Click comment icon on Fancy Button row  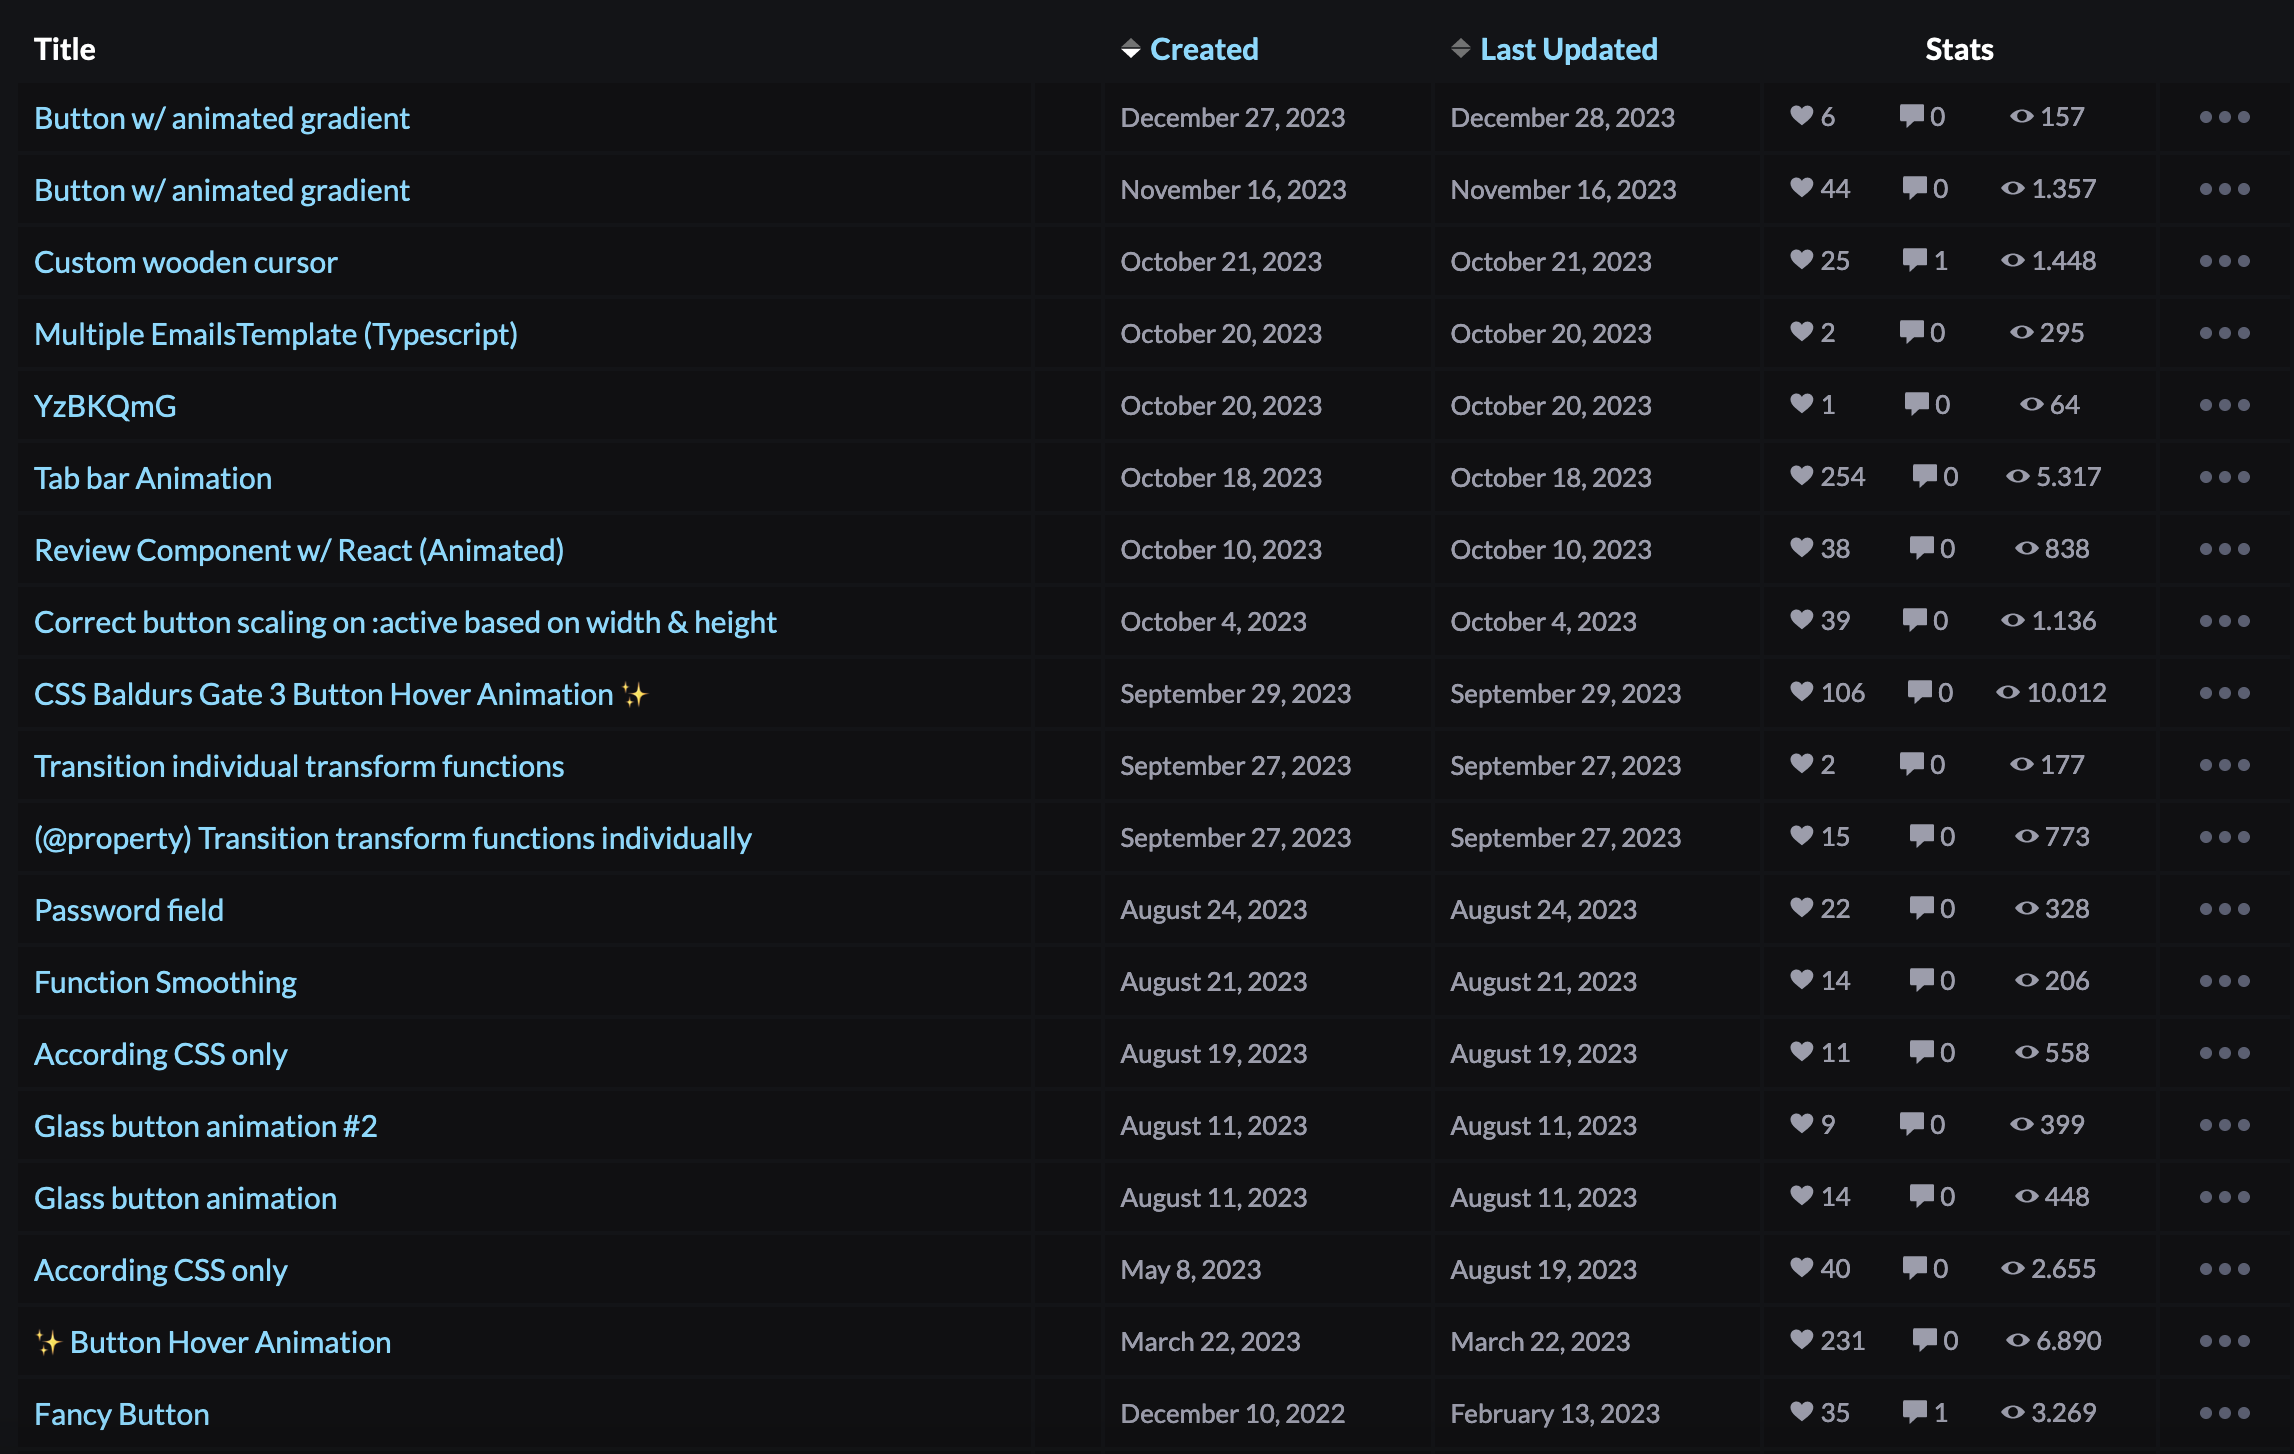pos(1914,1412)
